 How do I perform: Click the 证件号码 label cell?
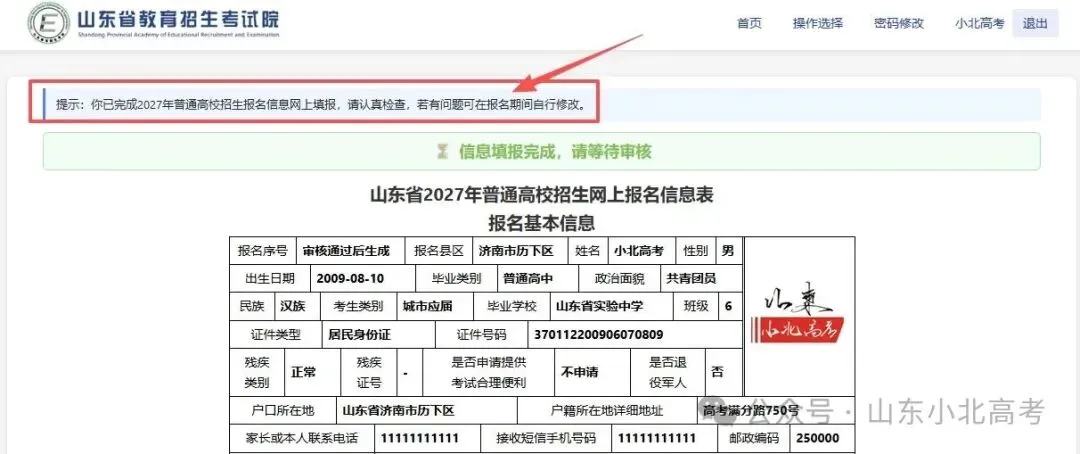point(481,335)
